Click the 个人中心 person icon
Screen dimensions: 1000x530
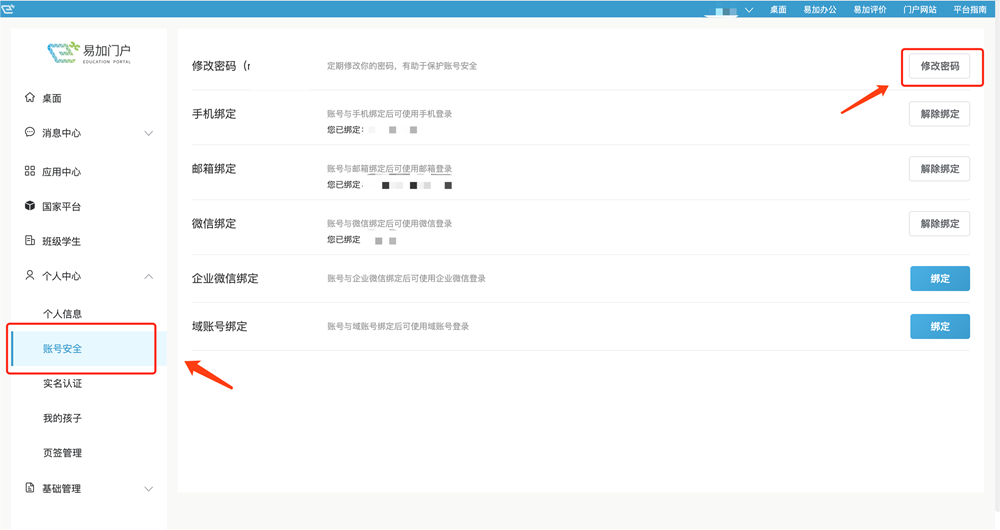(x=29, y=275)
